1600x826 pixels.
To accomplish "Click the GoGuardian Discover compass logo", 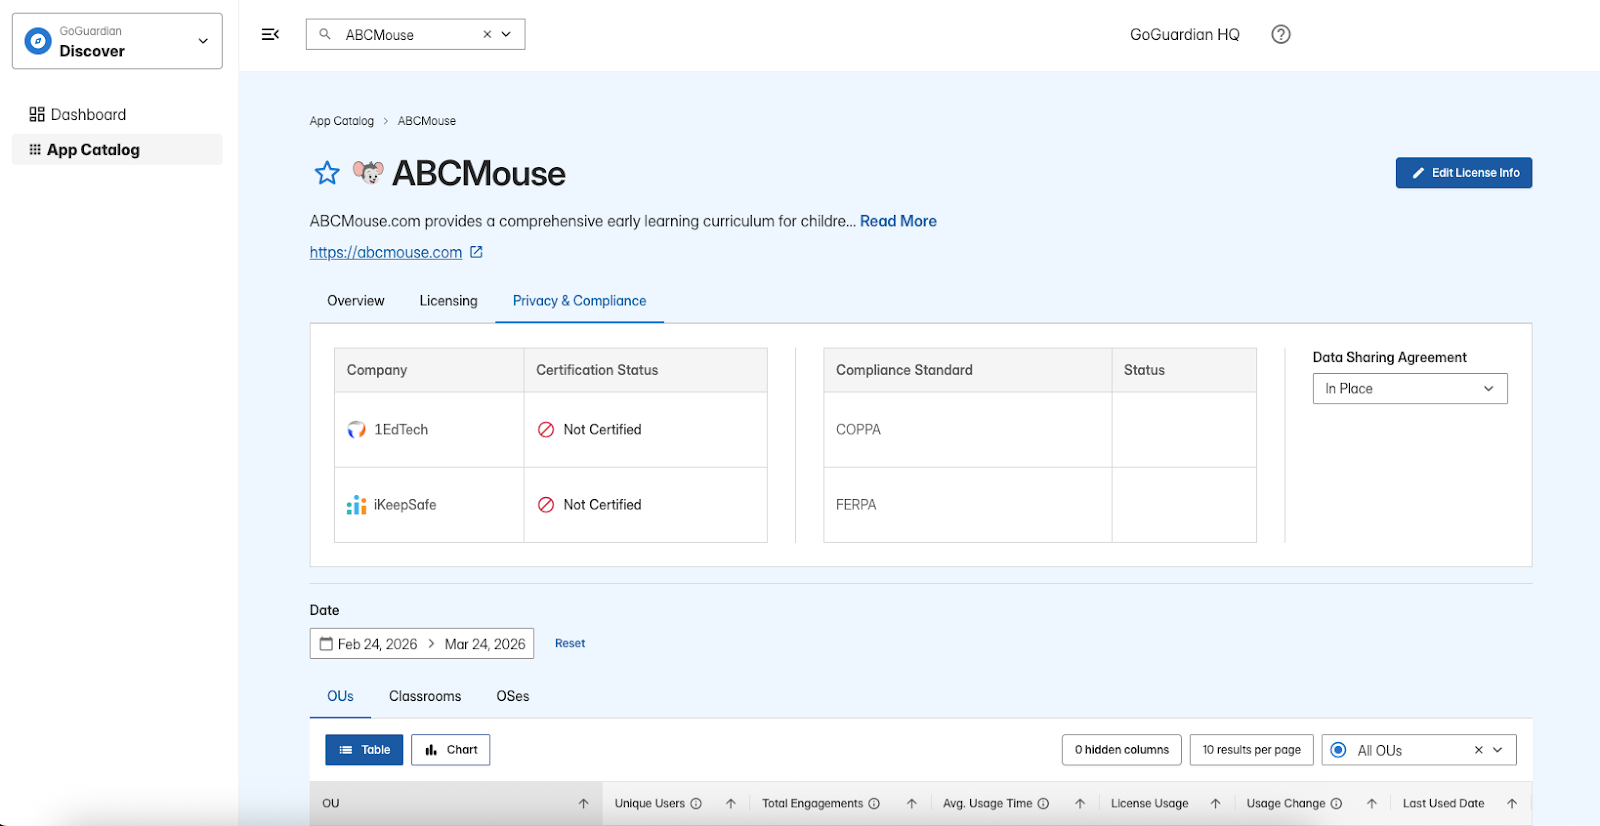I will coord(38,41).
